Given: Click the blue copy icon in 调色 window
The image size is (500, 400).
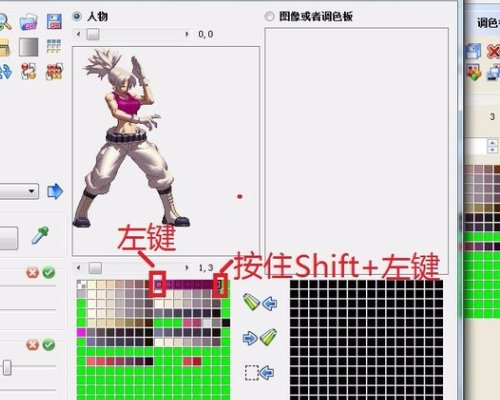Looking at the screenshot, I should click(493, 72).
